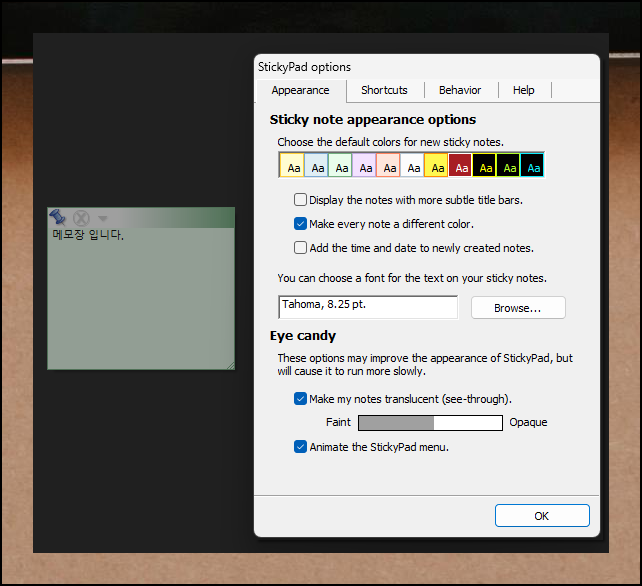Open the Behavior tab
The height and width of the screenshot is (586, 642).
460,90
